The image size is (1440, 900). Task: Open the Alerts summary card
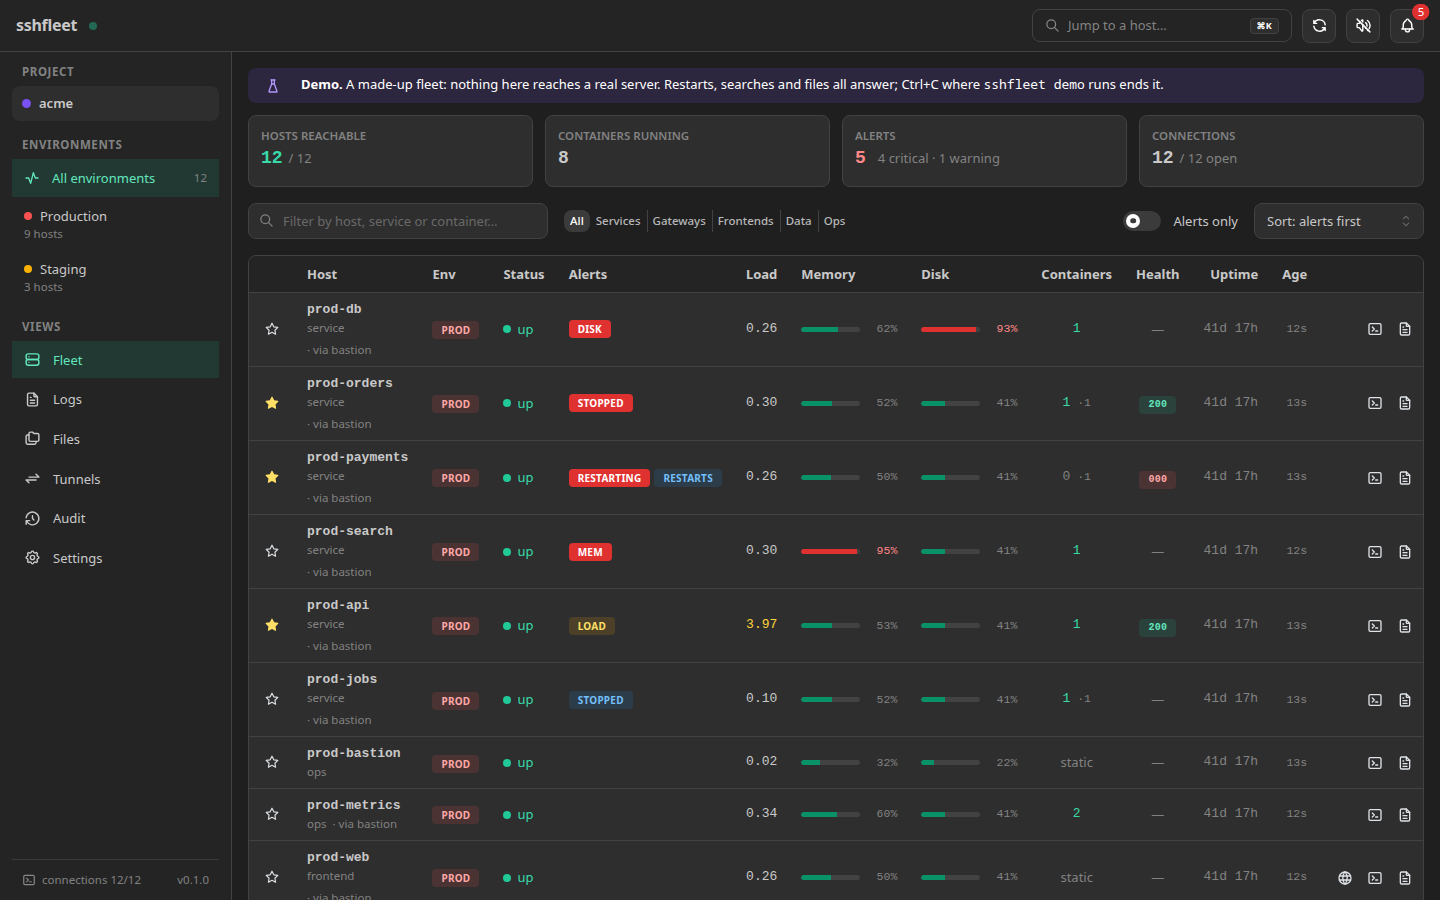(x=984, y=151)
